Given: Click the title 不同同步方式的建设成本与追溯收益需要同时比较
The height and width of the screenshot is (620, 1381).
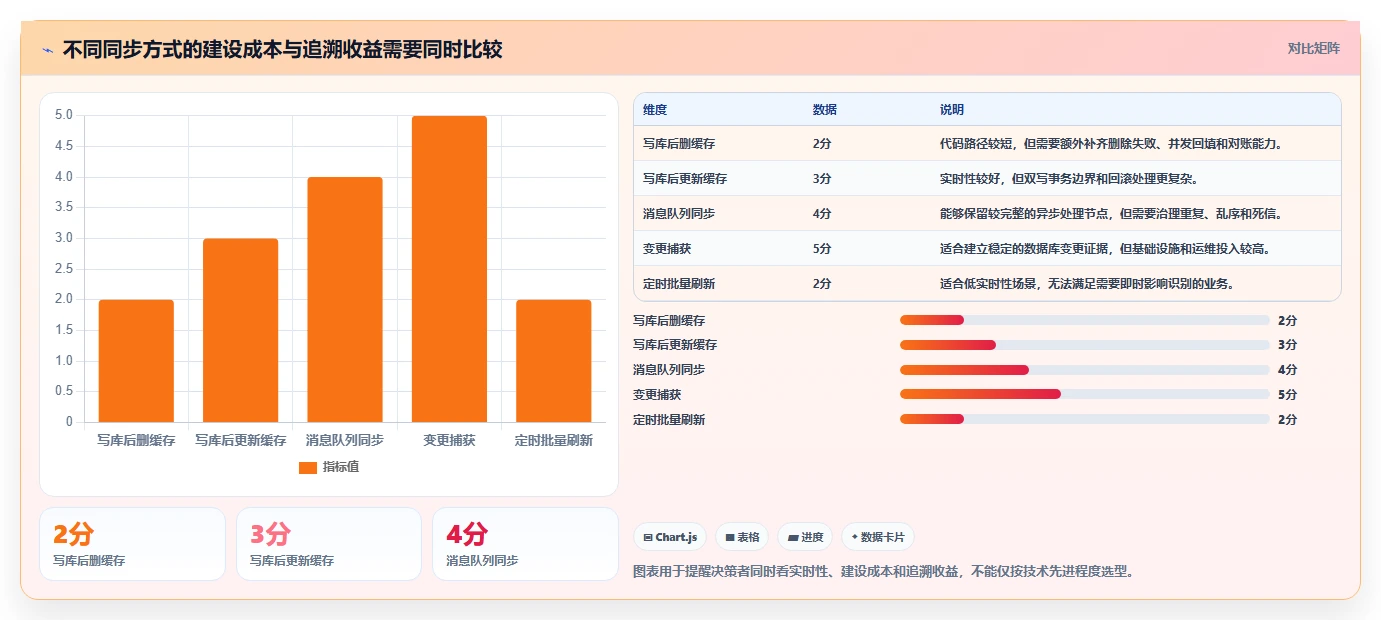Looking at the screenshot, I should 283,50.
